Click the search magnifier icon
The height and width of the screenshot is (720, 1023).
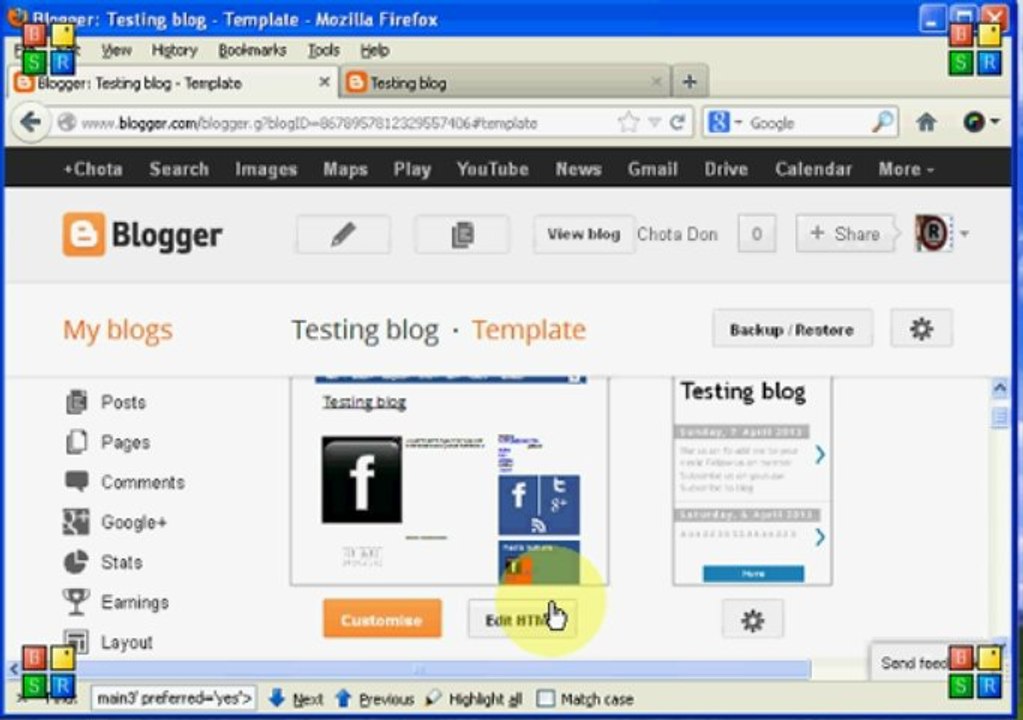click(882, 122)
